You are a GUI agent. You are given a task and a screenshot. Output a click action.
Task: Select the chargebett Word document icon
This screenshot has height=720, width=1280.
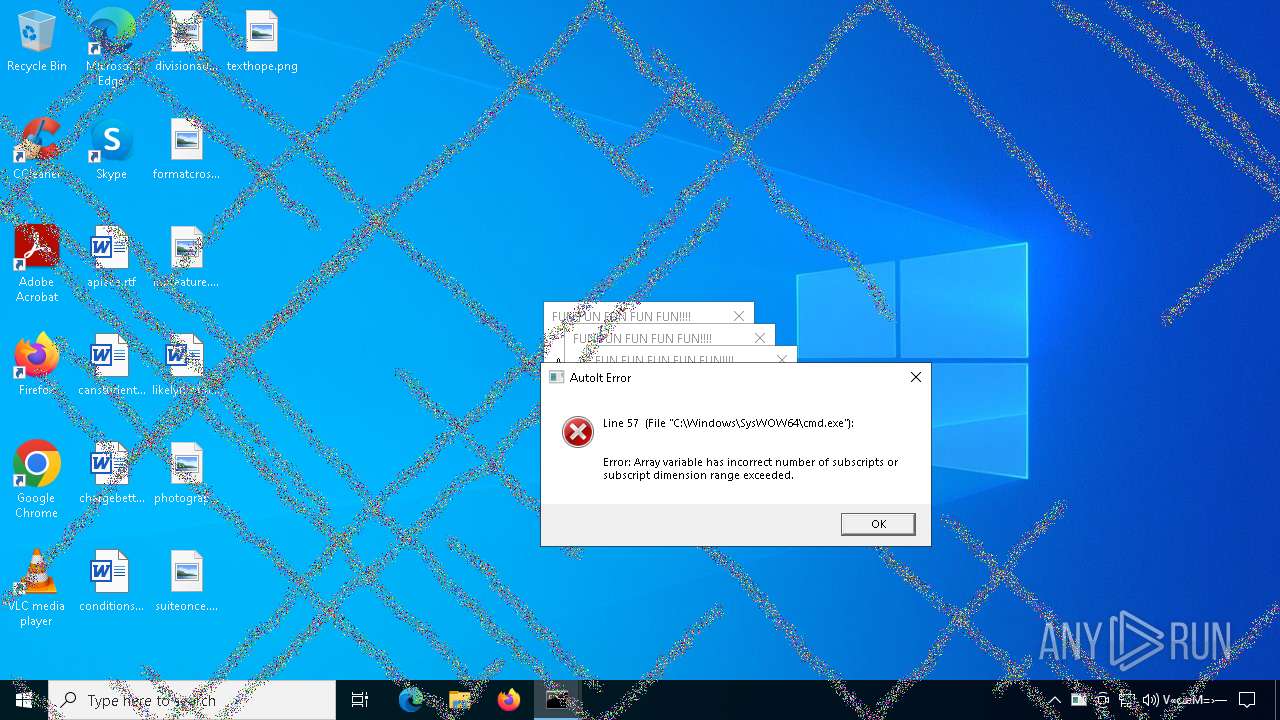111,474
